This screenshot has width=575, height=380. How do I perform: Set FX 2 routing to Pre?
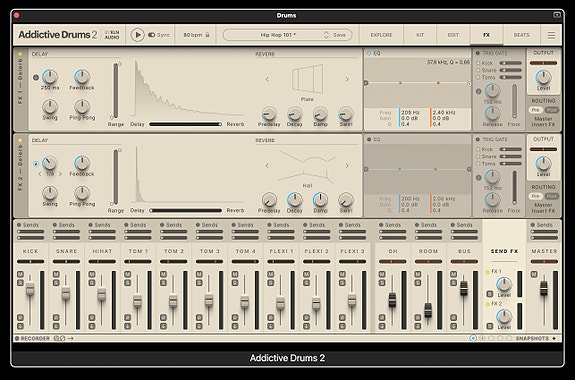pos(535,196)
